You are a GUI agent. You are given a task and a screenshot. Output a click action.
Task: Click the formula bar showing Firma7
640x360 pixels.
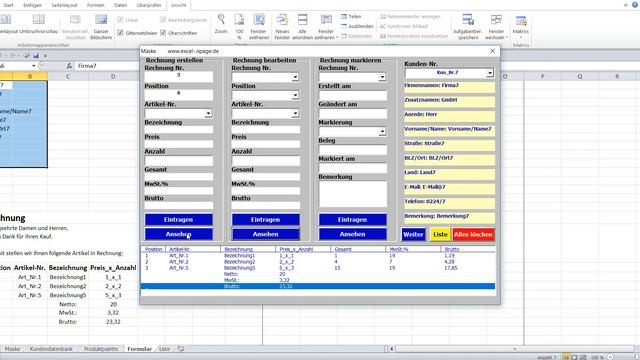[106, 66]
